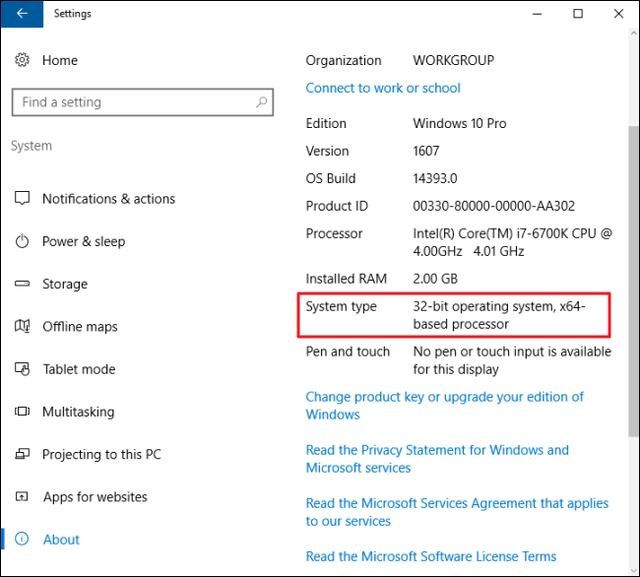Open the Apps for websites section

(x=94, y=497)
